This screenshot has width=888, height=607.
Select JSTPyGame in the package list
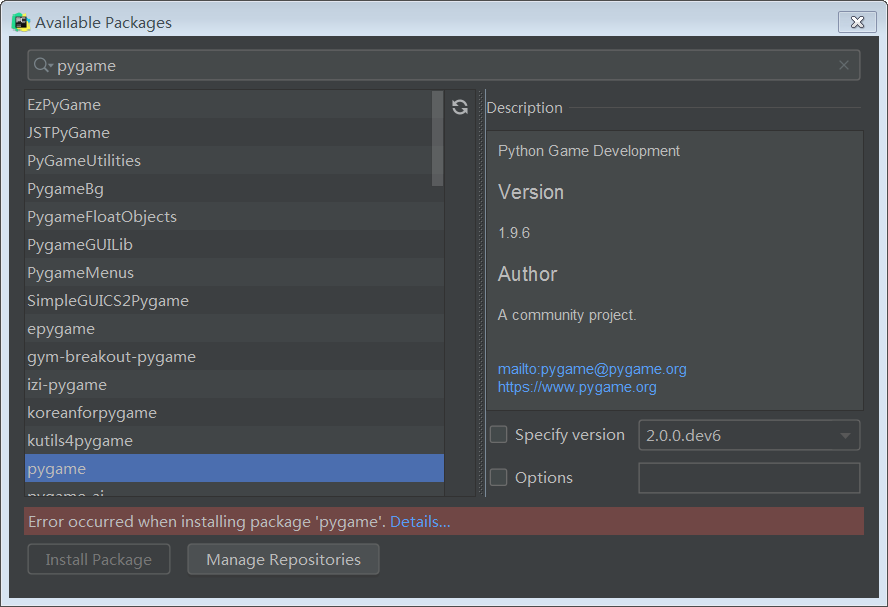pyautogui.click(x=234, y=132)
